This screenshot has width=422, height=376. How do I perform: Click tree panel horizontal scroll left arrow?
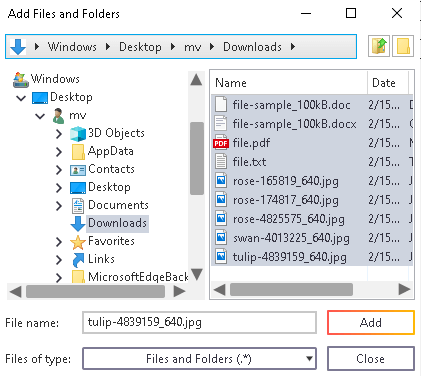point(15,292)
